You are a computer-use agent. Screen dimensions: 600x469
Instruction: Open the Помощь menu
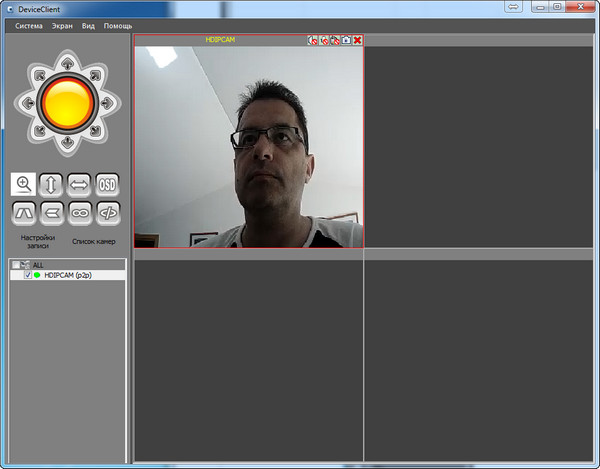(118, 24)
